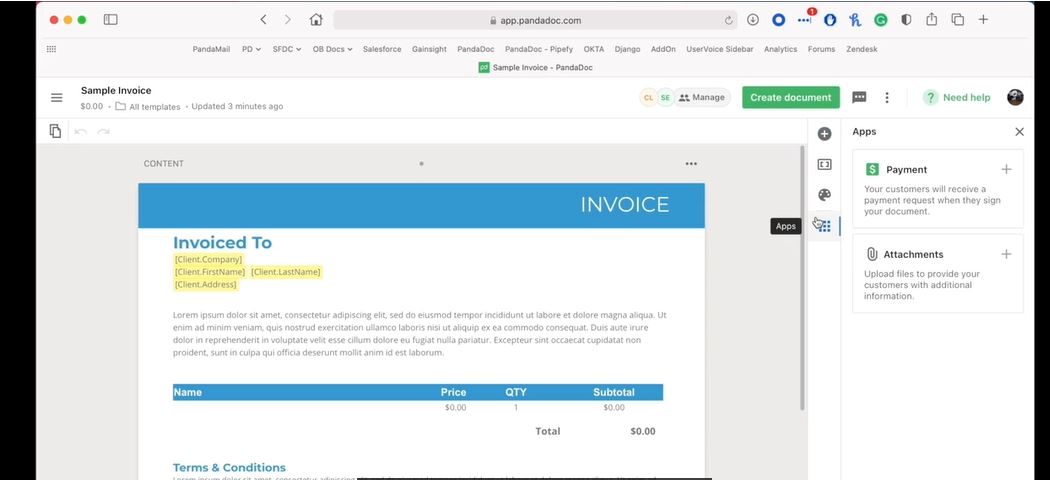Click the Subtotal column header
This screenshot has height=480, width=1050.
pos(613,392)
